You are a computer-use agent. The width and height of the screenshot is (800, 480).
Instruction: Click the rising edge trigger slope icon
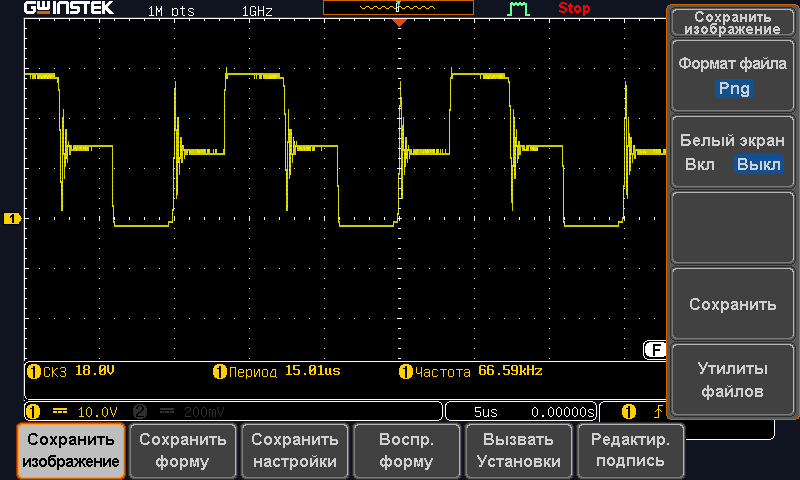click(x=659, y=411)
